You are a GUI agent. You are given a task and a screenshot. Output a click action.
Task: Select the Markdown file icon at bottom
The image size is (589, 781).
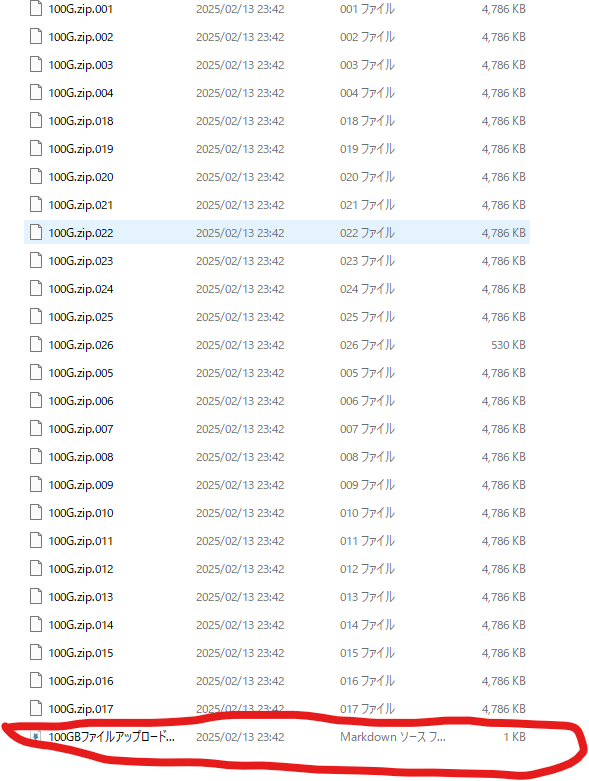pyautogui.click(x=36, y=737)
